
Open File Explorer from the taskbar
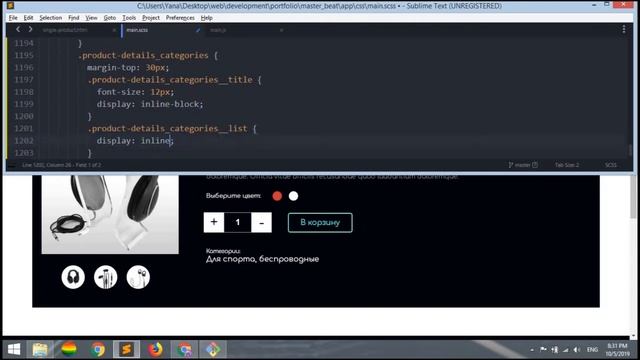40,349
